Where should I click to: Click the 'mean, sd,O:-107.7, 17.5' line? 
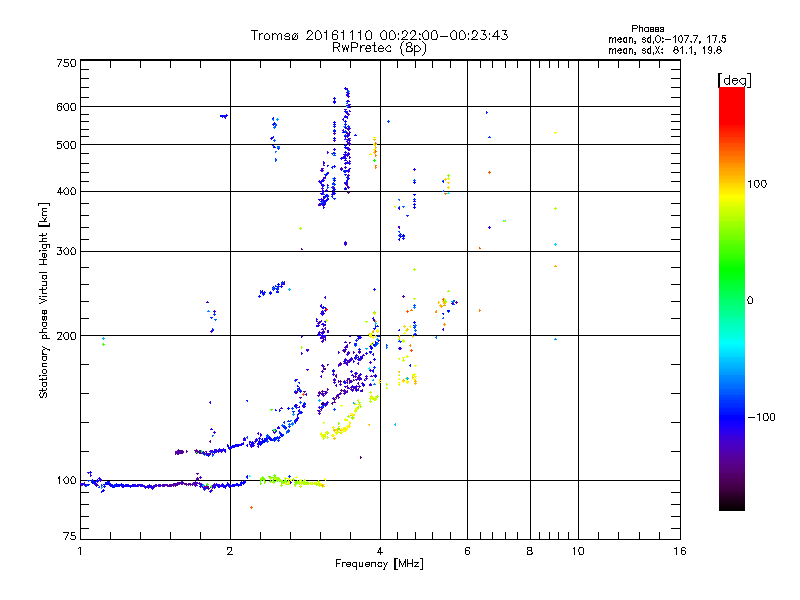(x=667, y=39)
